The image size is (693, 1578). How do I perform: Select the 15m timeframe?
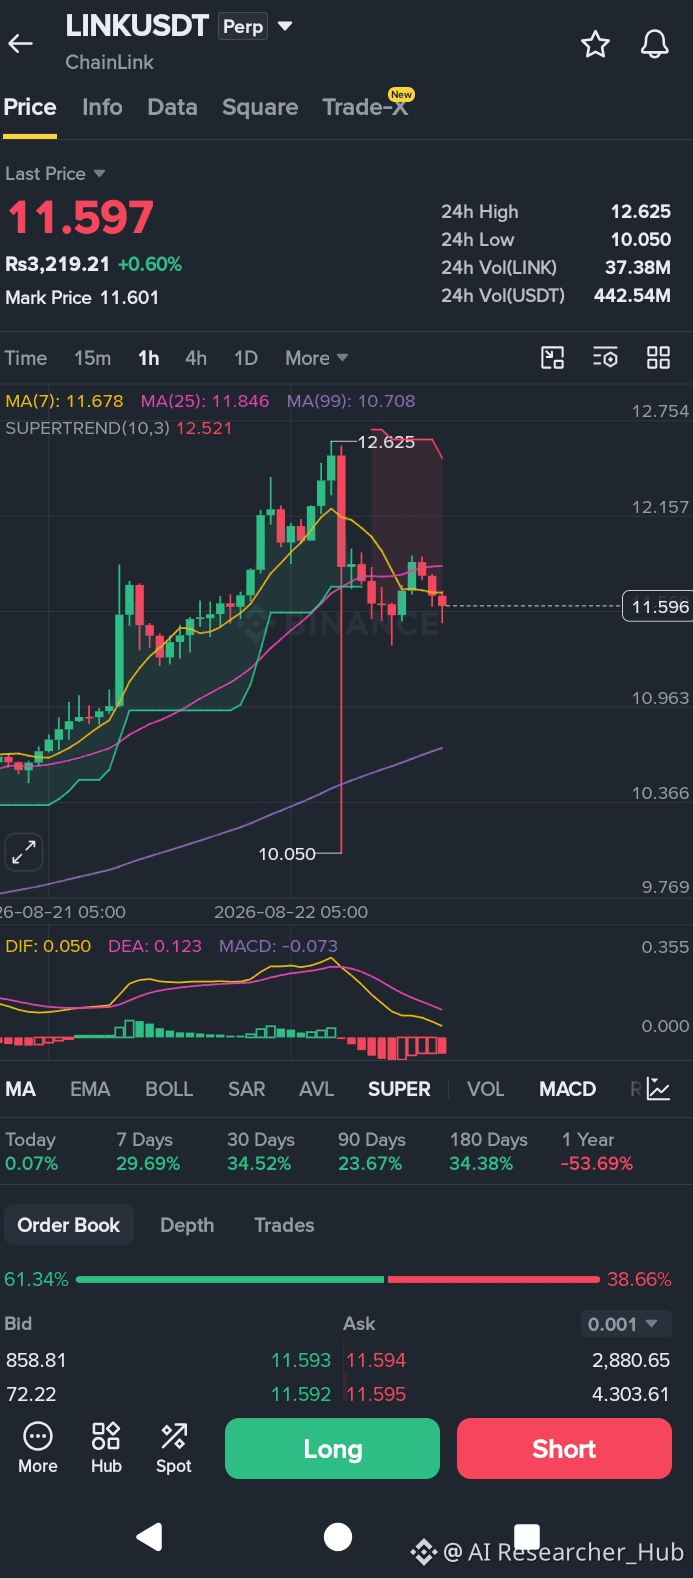click(92, 358)
